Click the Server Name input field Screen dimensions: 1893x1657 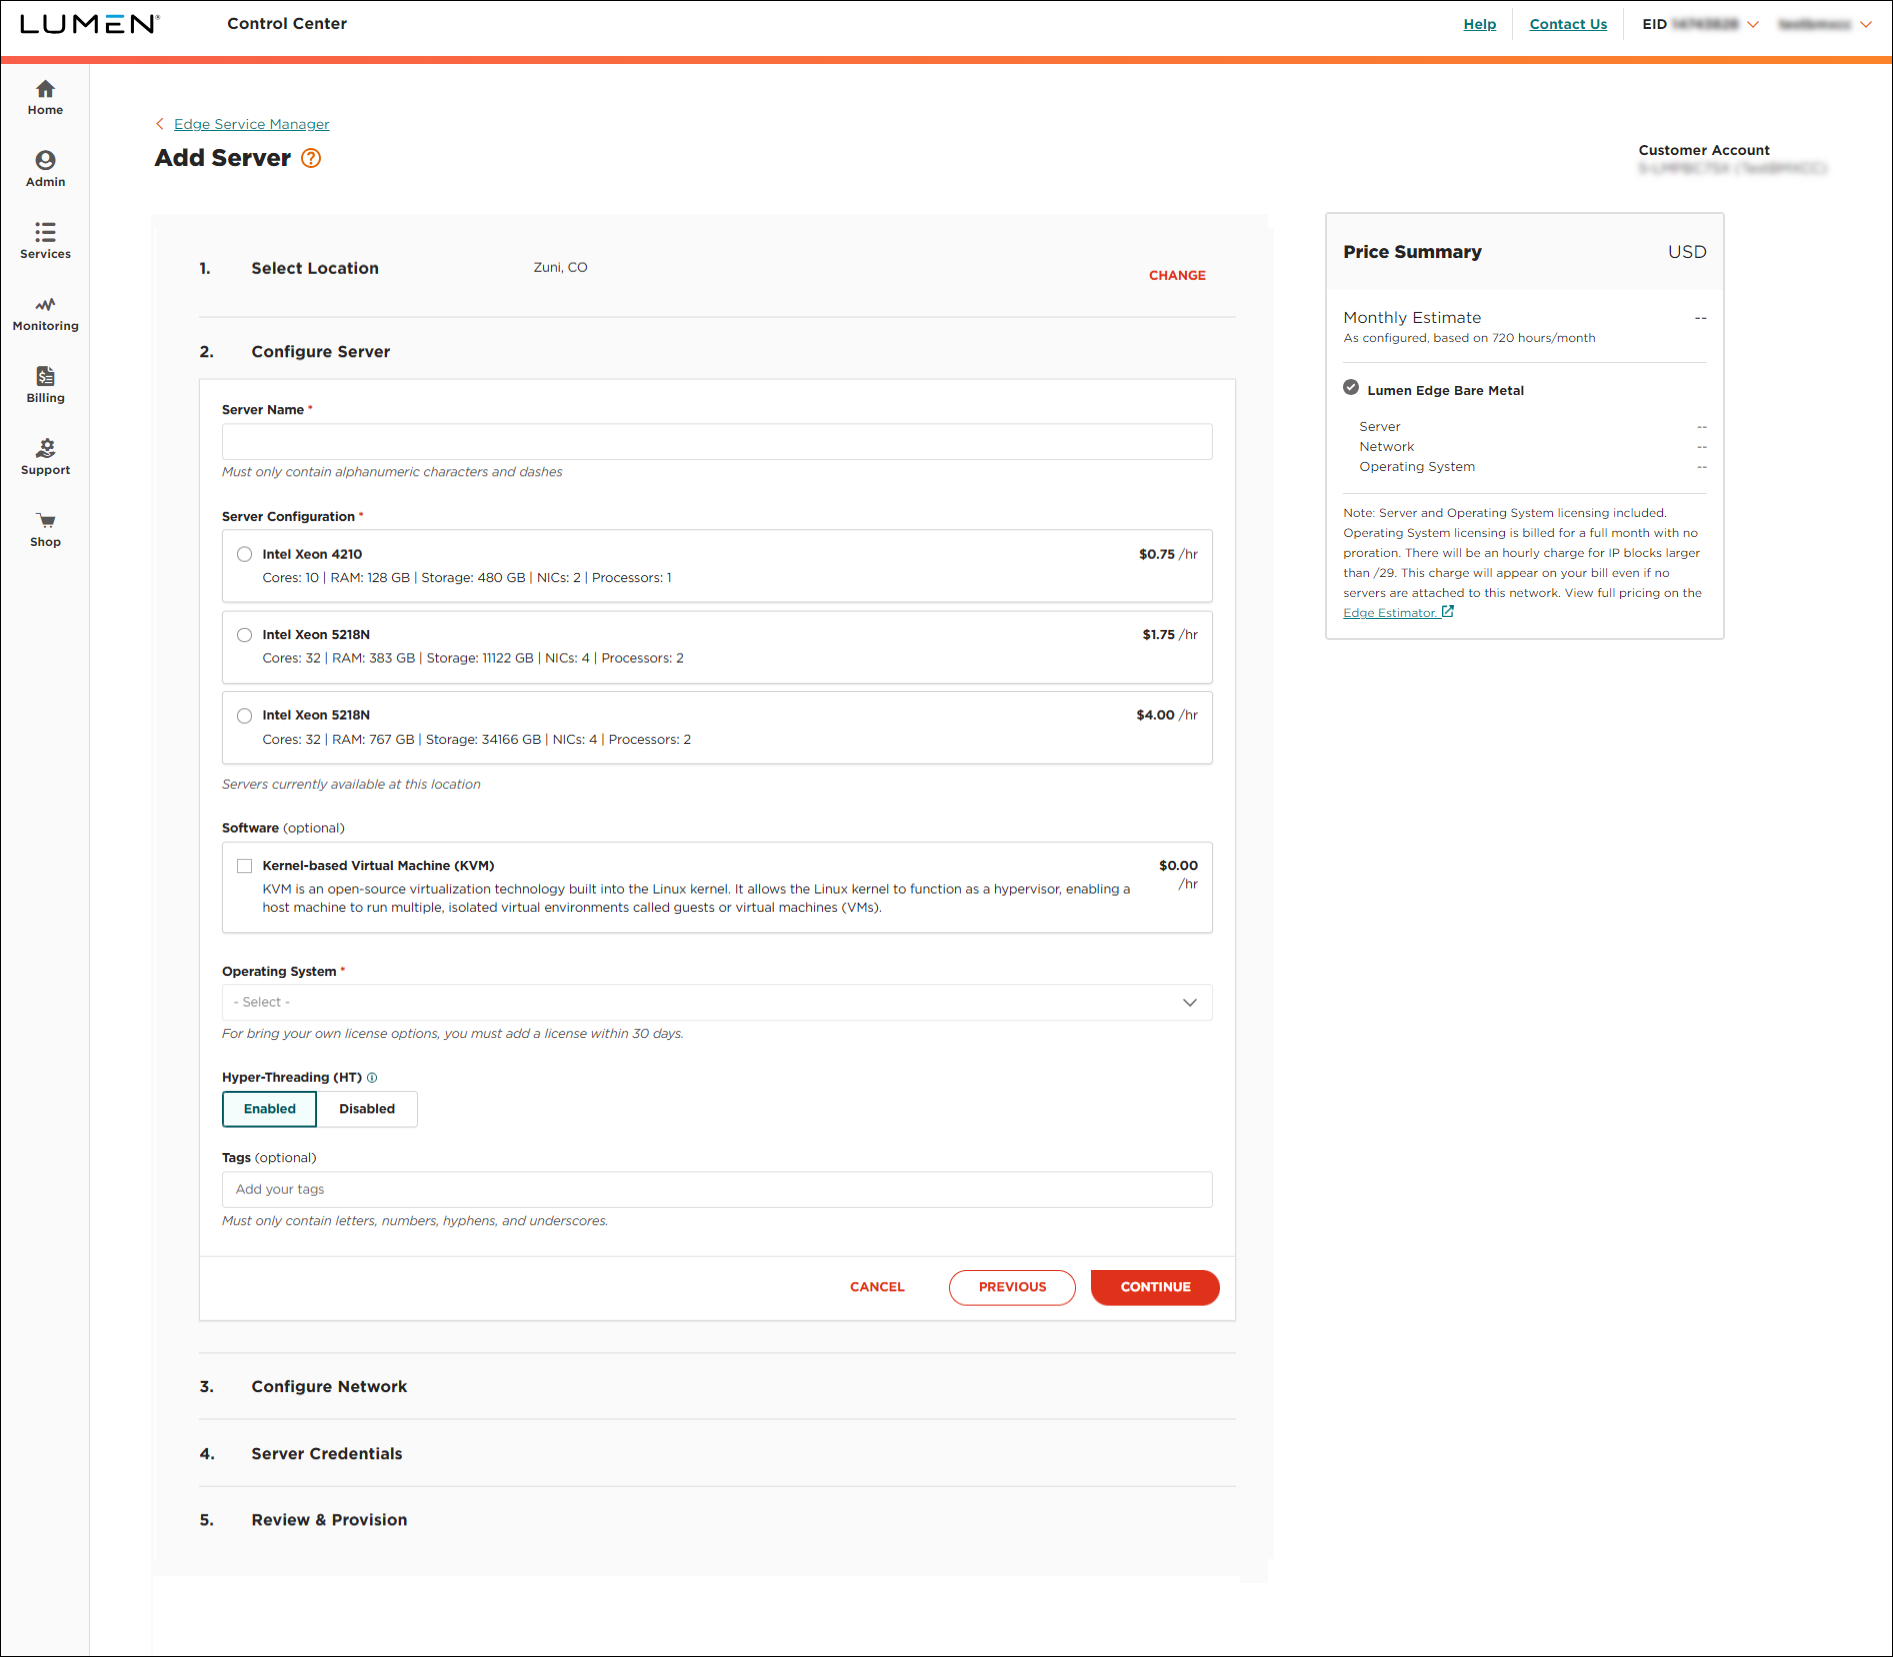click(717, 442)
